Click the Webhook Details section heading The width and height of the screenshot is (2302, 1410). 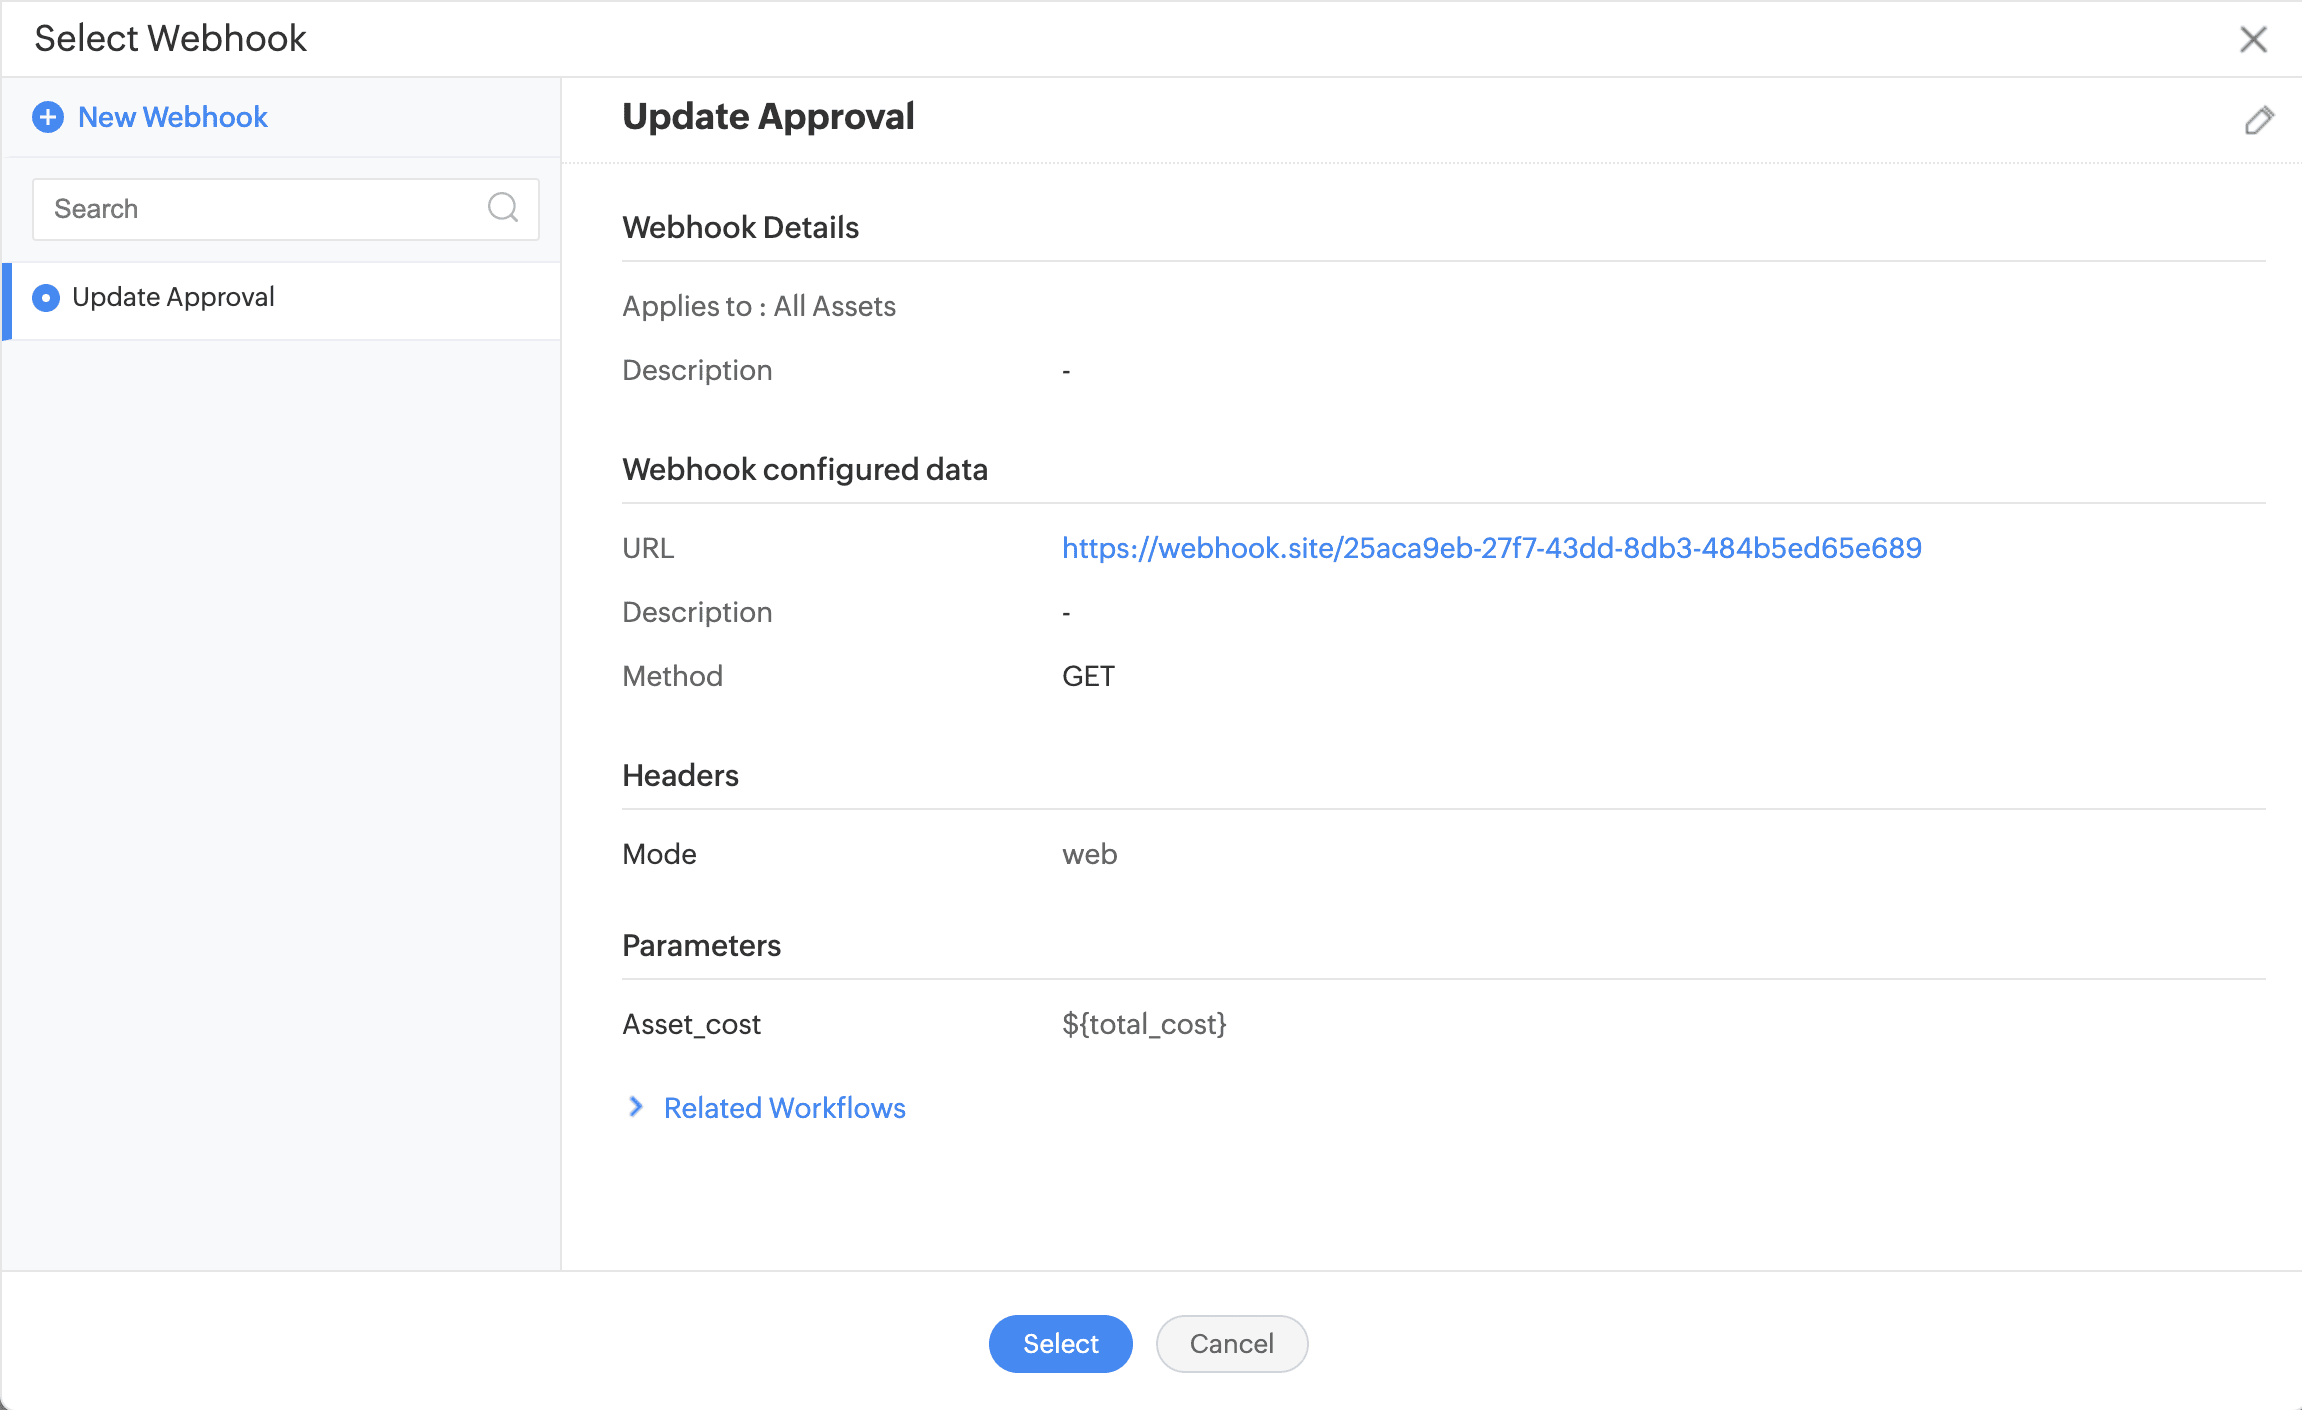pyautogui.click(x=740, y=228)
